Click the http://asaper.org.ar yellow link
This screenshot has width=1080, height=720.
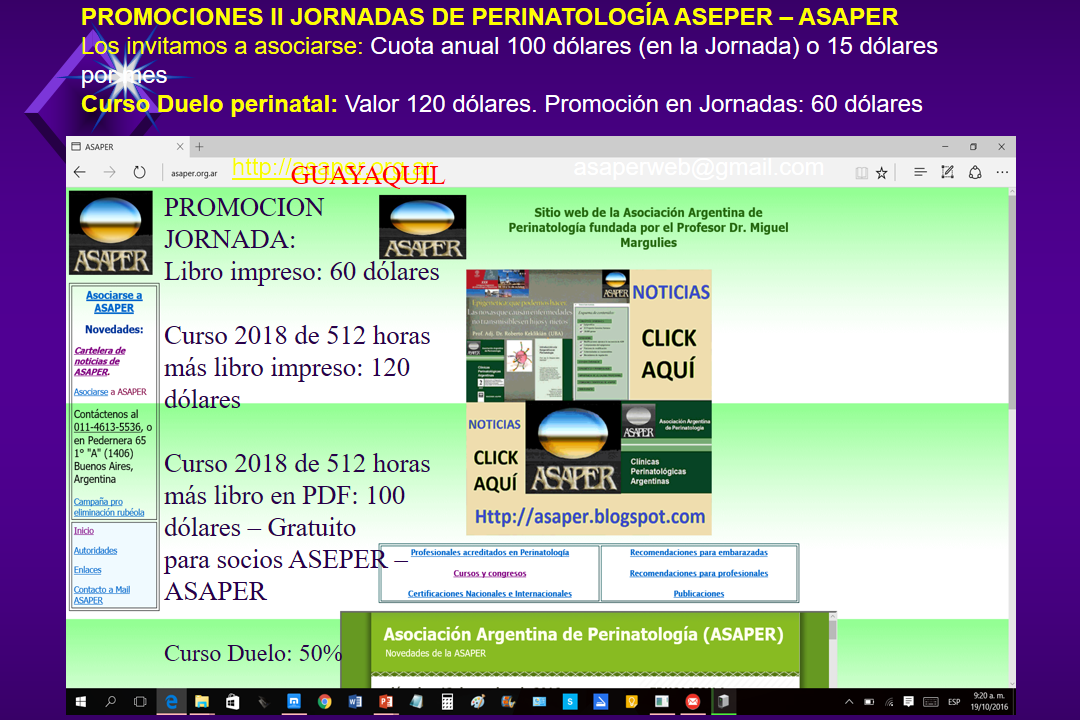333,167
